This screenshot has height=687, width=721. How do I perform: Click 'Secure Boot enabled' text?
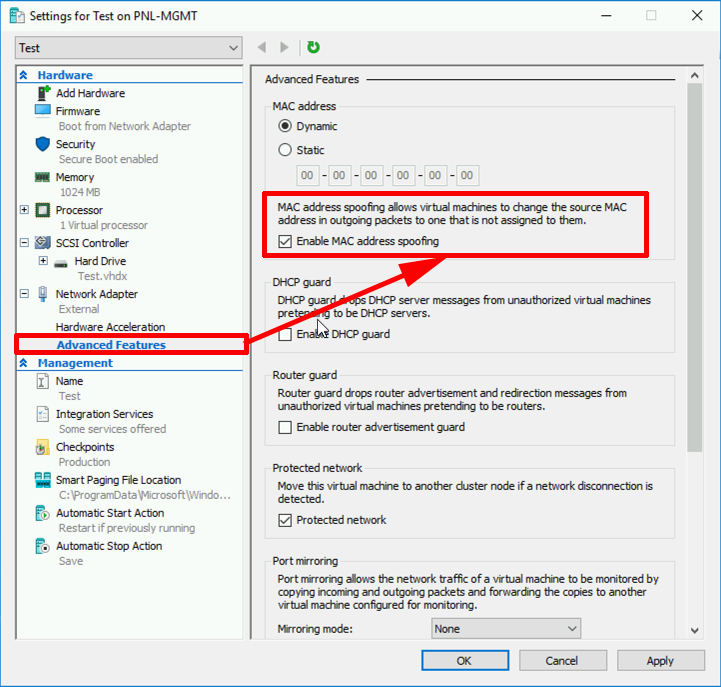(x=109, y=159)
